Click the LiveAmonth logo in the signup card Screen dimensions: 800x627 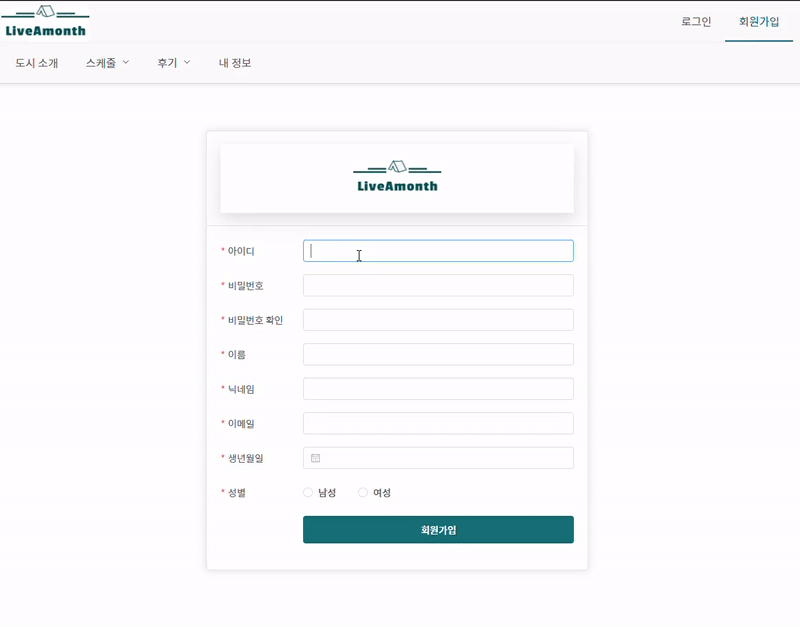[397, 177]
